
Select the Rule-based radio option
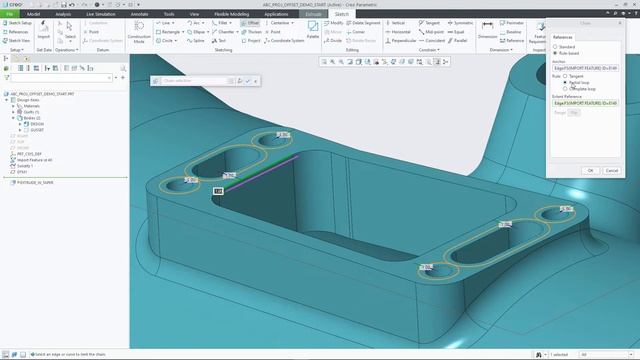(x=555, y=53)
